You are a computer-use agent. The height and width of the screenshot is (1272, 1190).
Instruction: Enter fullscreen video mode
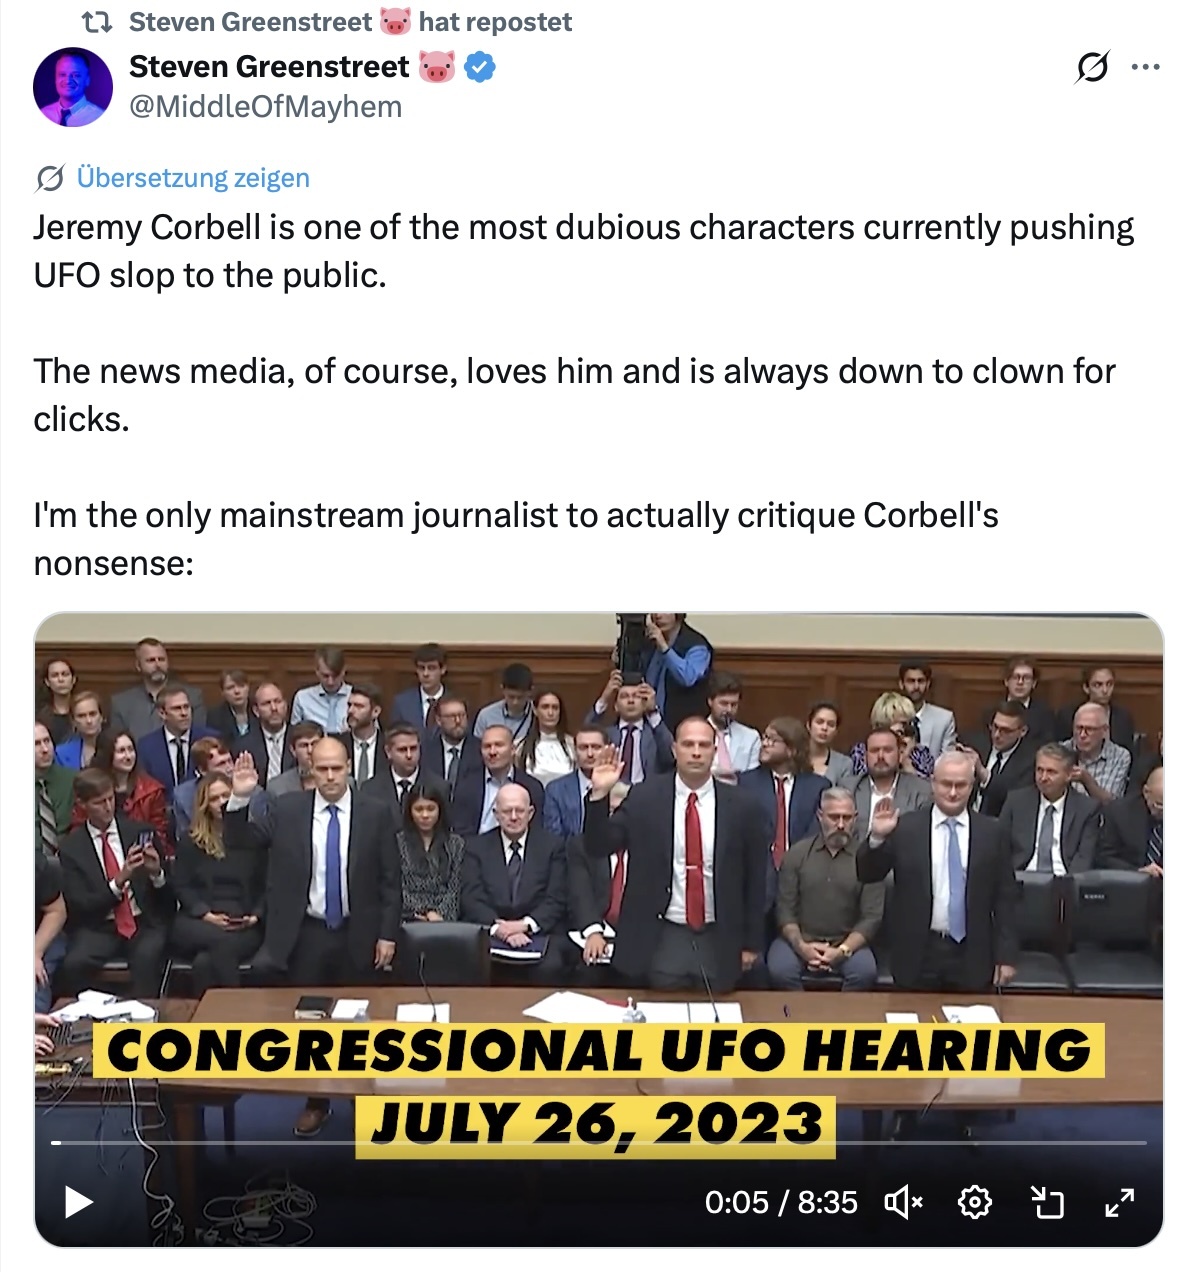point(1119,1201)
